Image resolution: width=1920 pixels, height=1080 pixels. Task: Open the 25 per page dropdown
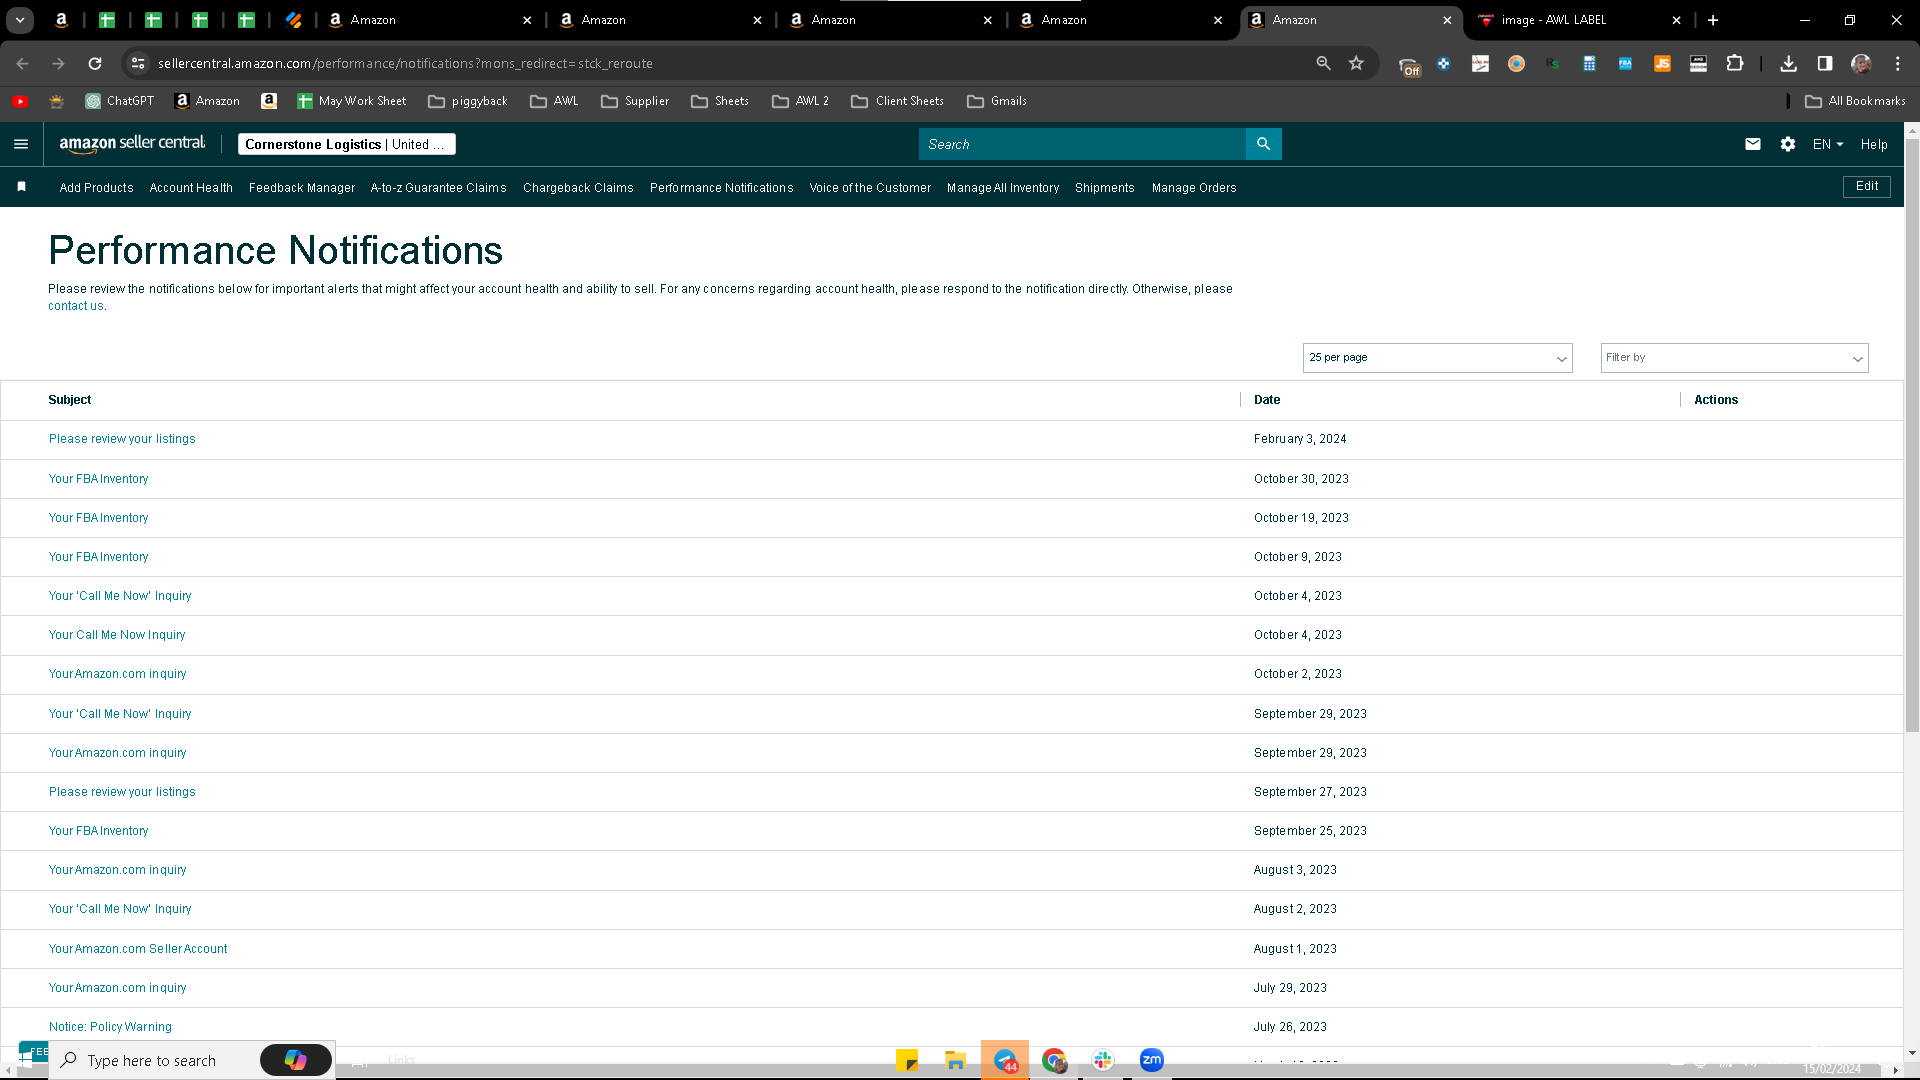1437,358
